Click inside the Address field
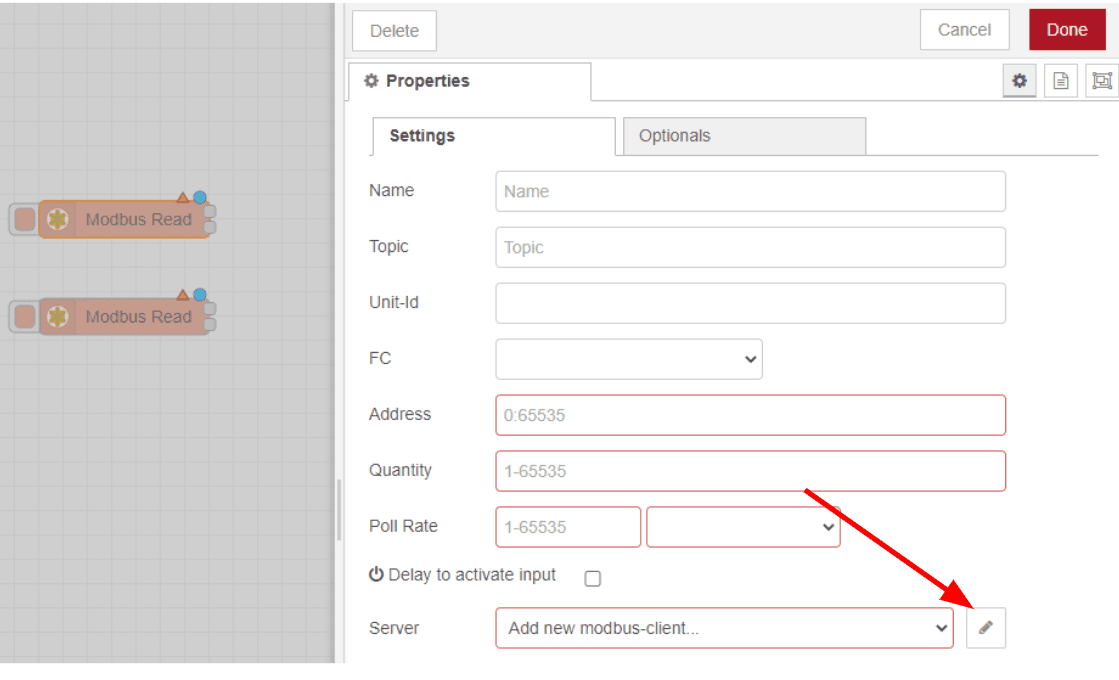Image resolution: width=1119 pixels, height=680 pixels. pyautogui.click(x=750, y=415)
